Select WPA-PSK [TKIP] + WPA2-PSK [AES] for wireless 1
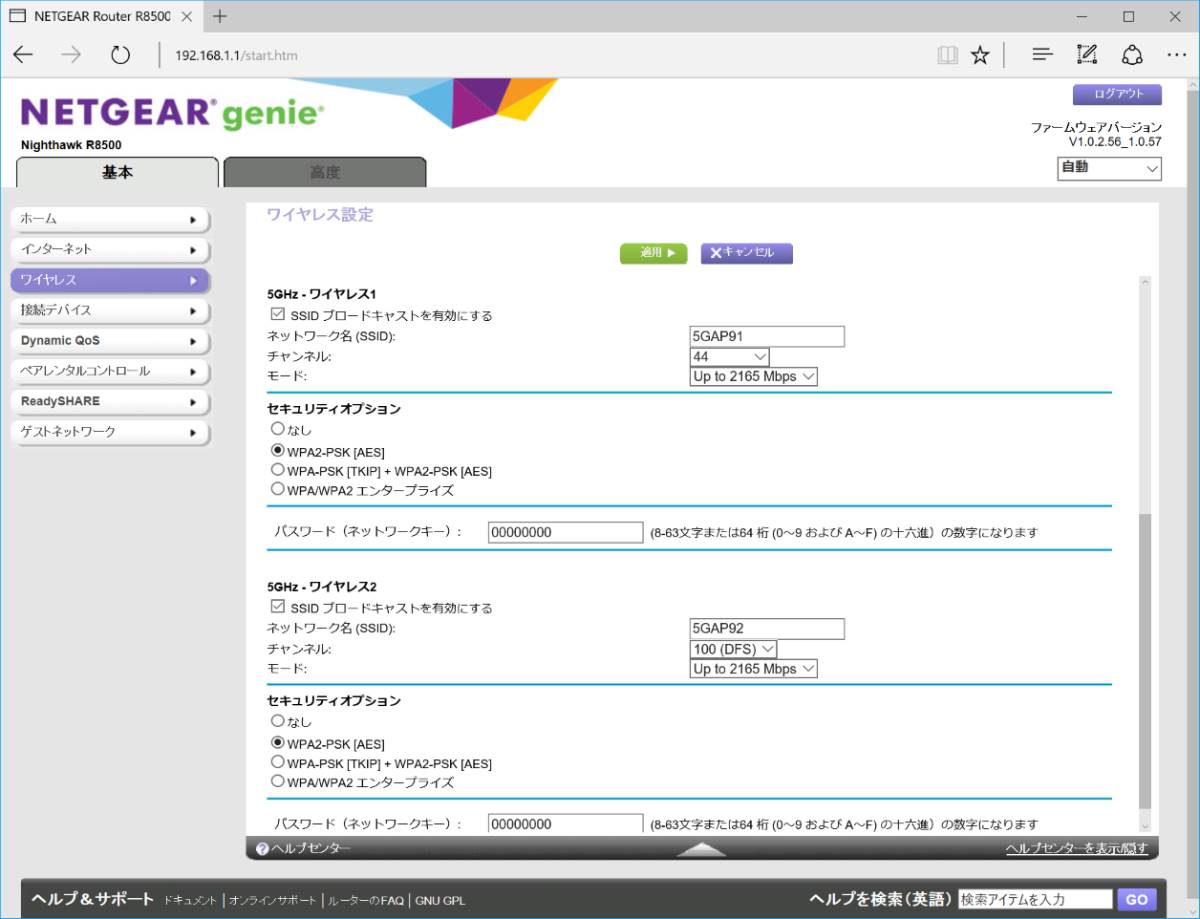The image size is (1200, 919). coord(278,470)
